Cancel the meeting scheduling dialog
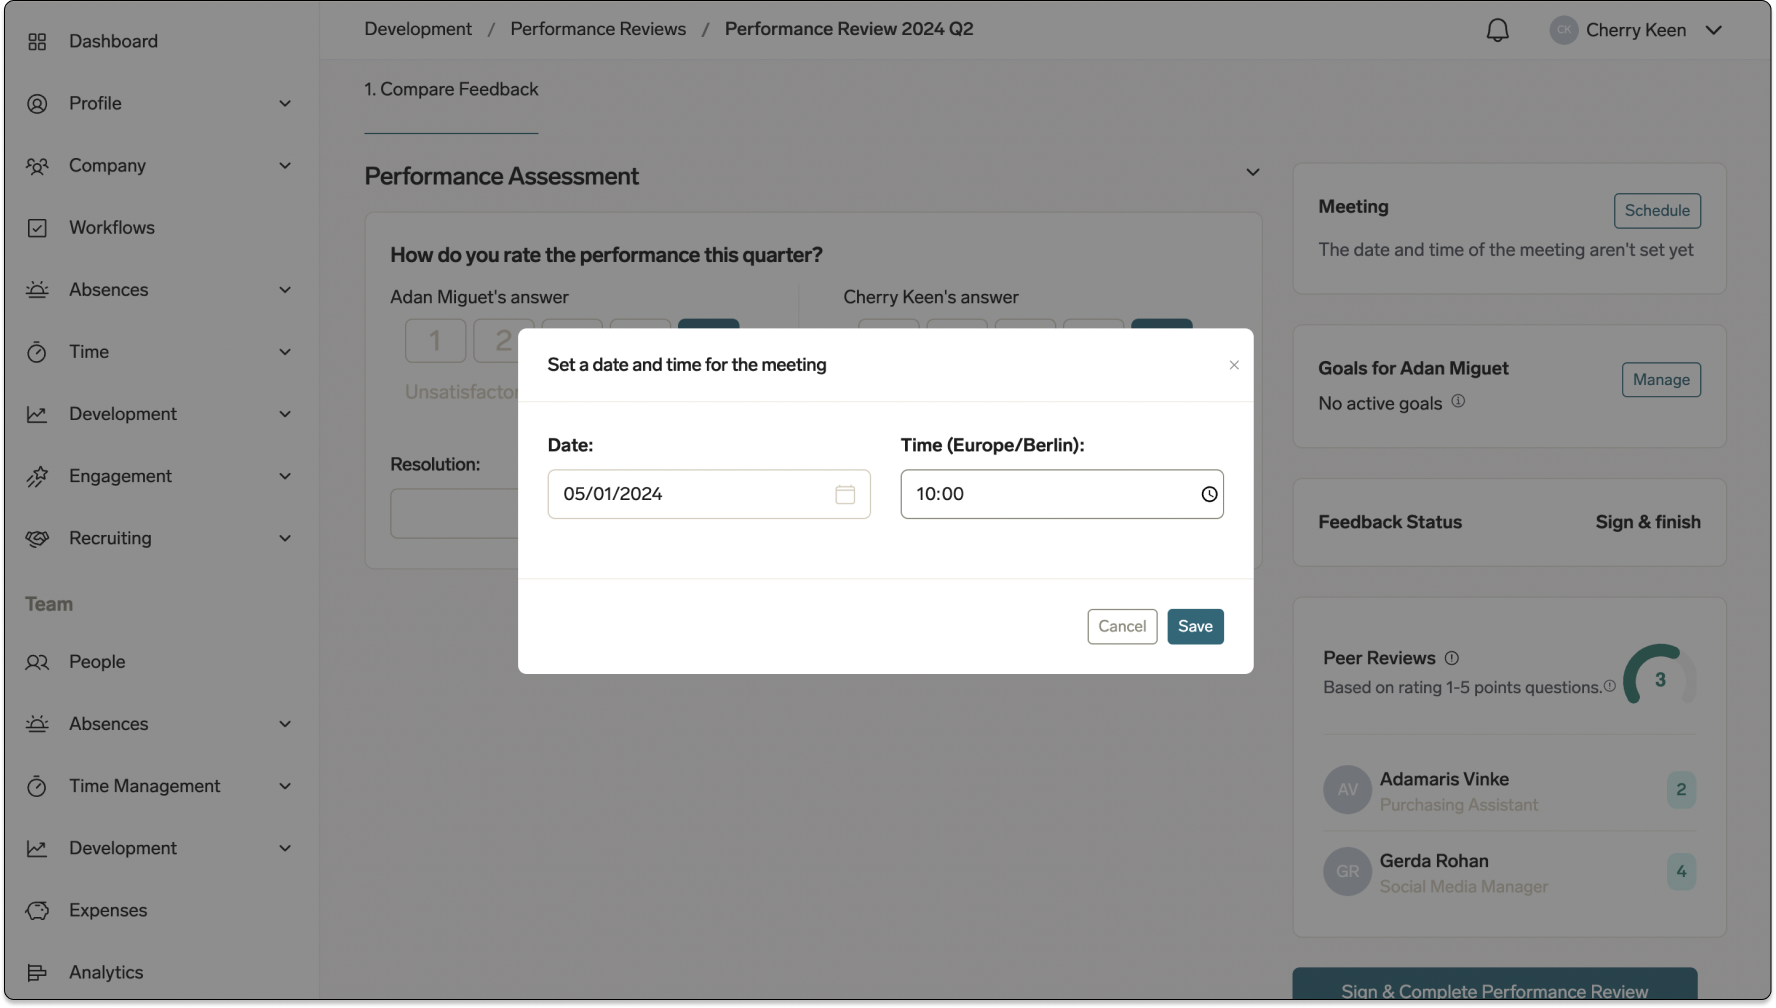The image size is (1776, 1008). 1122,626
